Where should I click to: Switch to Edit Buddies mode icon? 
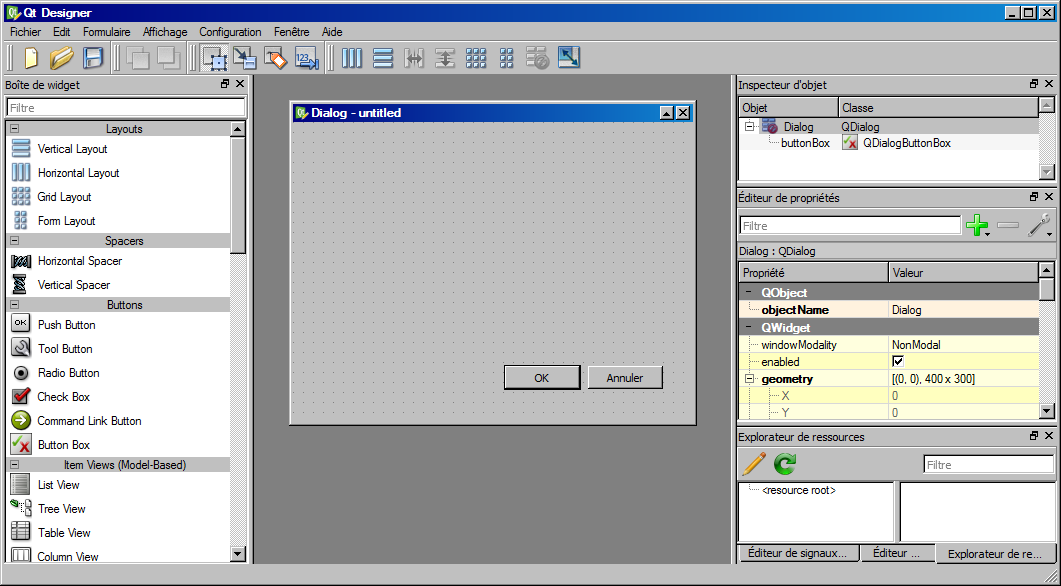tap(275, 58)
